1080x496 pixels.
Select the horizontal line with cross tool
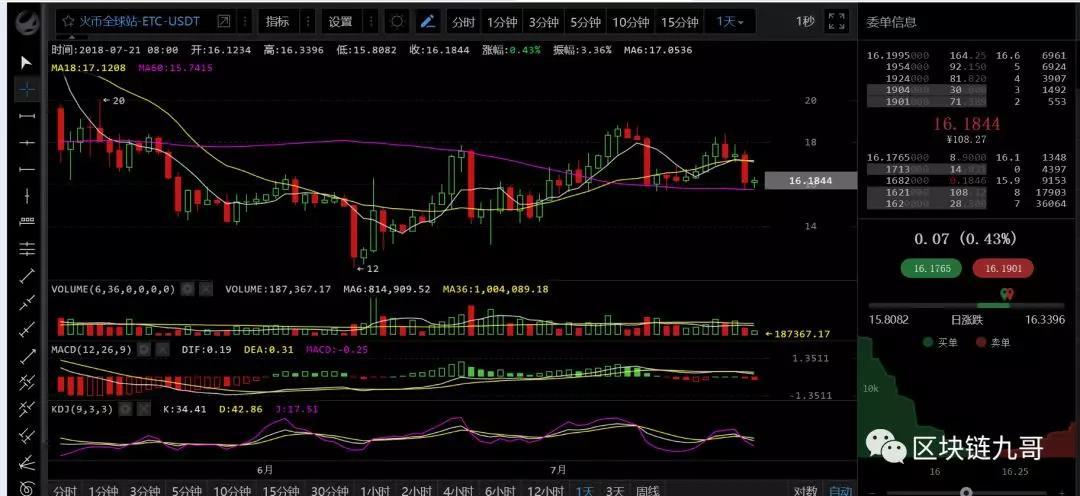pyautogui.click(x=27, y=143)
